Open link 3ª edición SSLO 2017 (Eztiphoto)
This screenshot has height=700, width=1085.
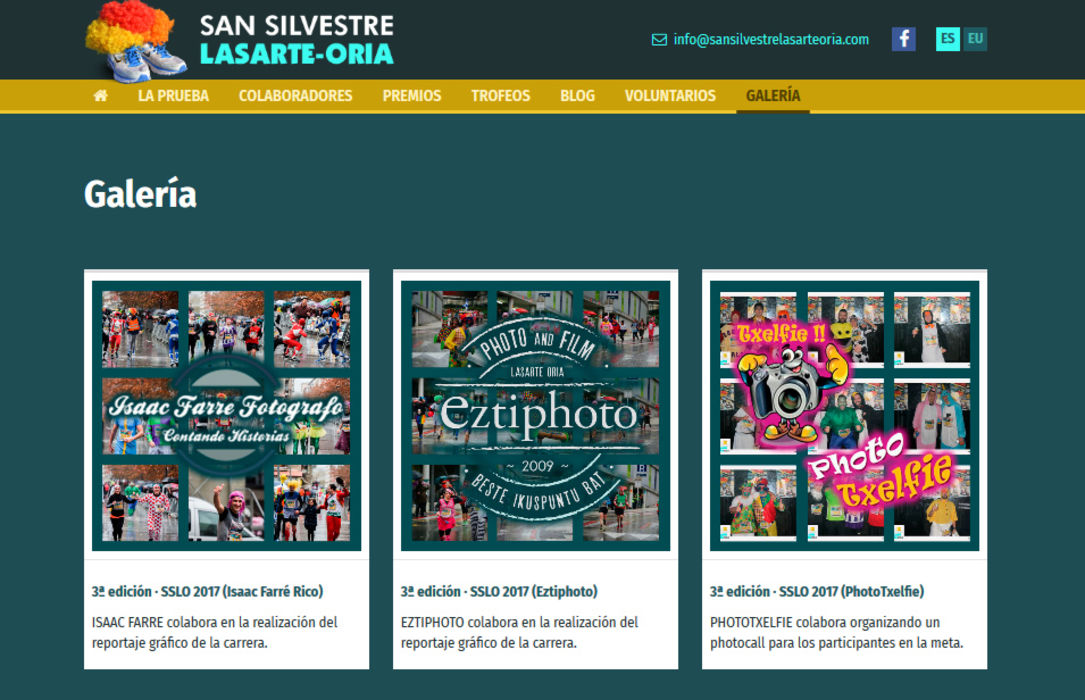click(499, 591)
